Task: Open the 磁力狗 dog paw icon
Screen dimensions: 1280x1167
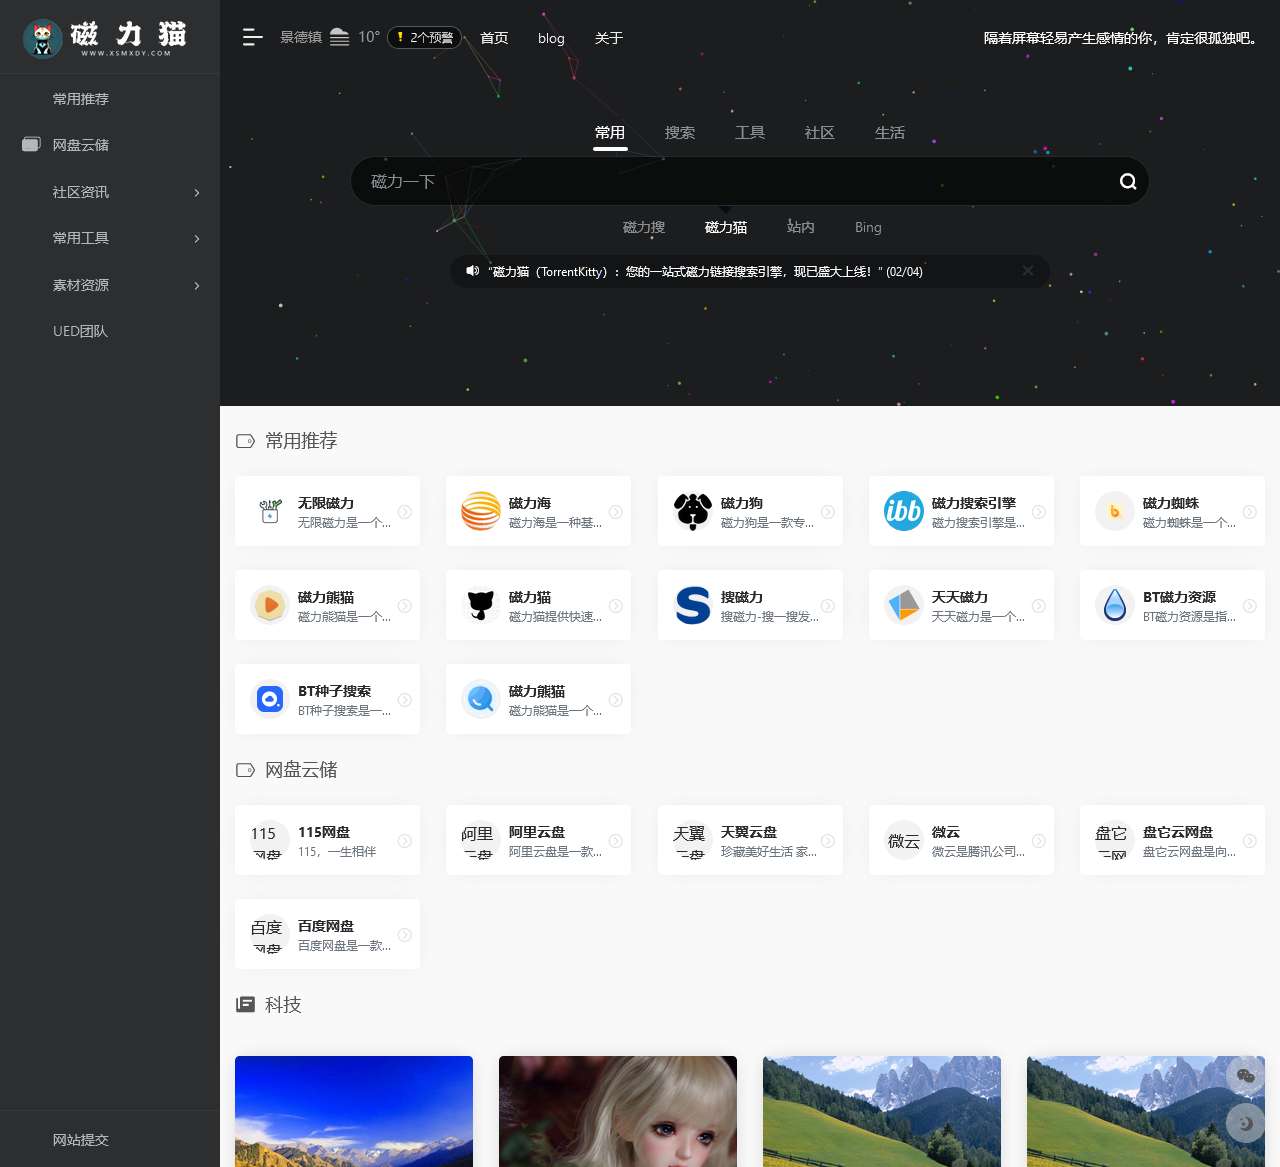Action: [692, 511]
